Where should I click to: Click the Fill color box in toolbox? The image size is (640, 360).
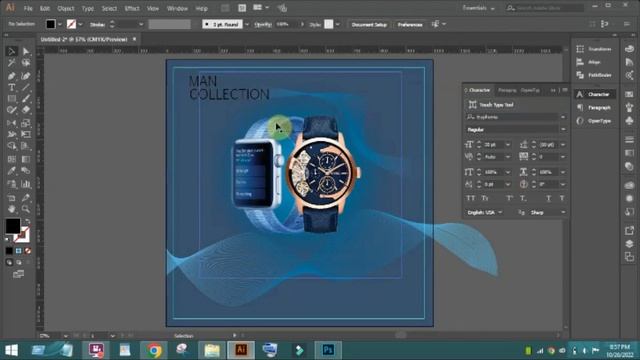pos(13,226)
